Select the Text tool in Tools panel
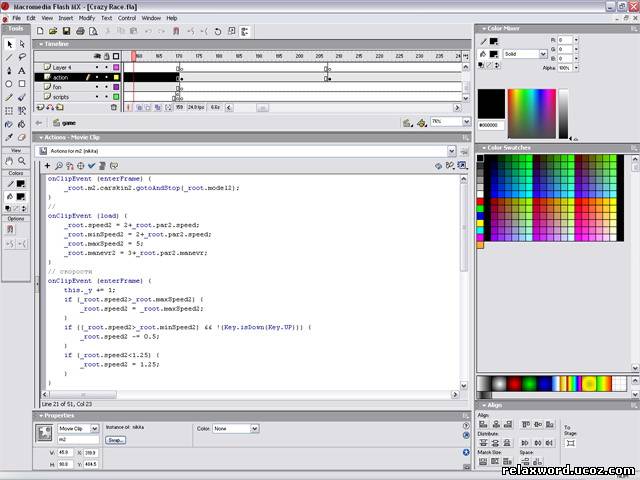640x480 pixels. pyautogui.click(x=22, y=71)
